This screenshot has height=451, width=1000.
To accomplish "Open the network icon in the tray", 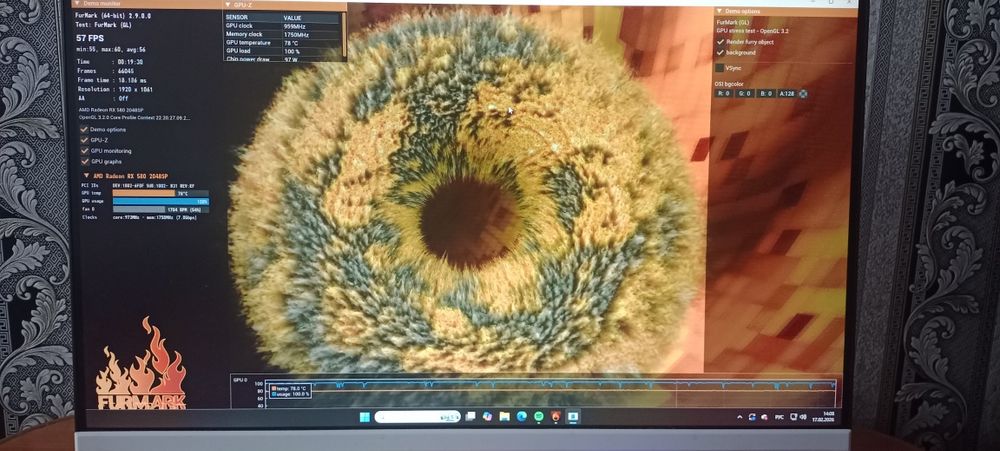I will pyautogui.click(x=793, y=417).
